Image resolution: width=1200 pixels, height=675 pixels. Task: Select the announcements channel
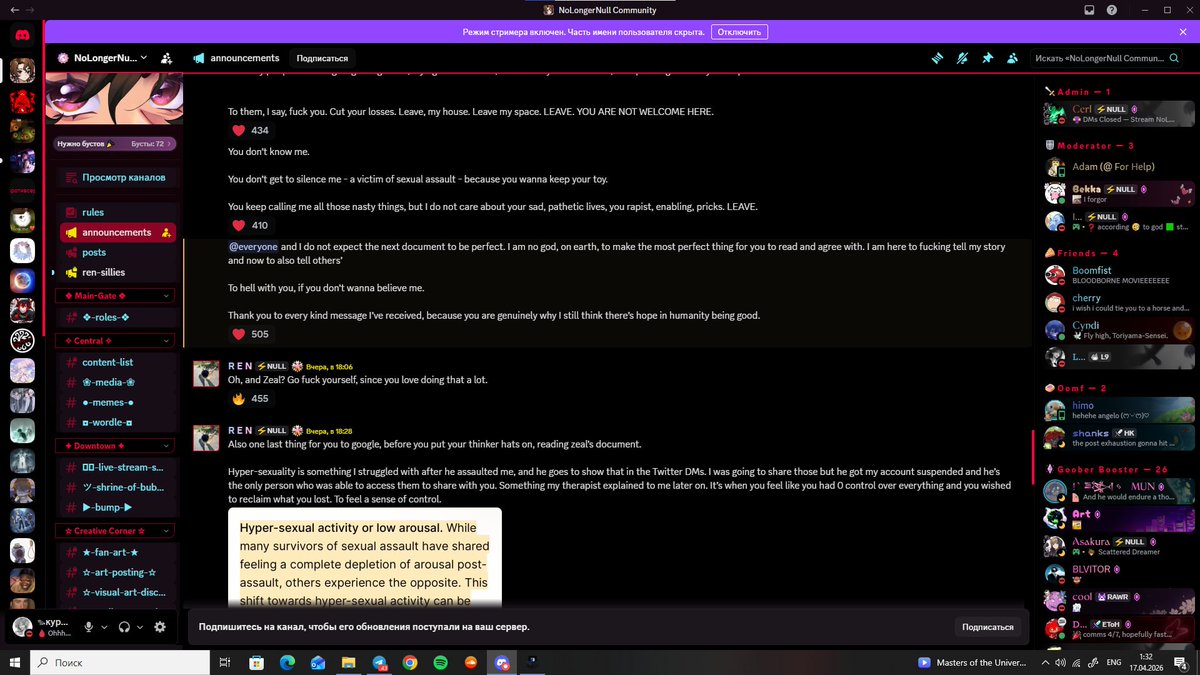tap(116, 232)
